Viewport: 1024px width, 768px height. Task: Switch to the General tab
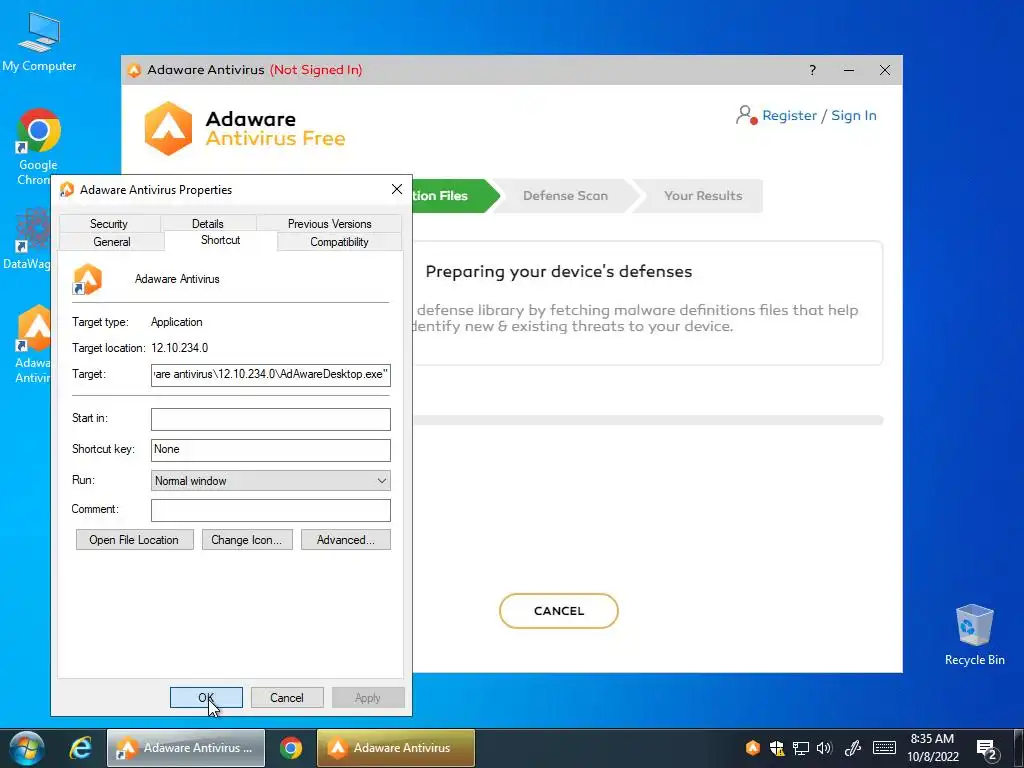(112, 242)
